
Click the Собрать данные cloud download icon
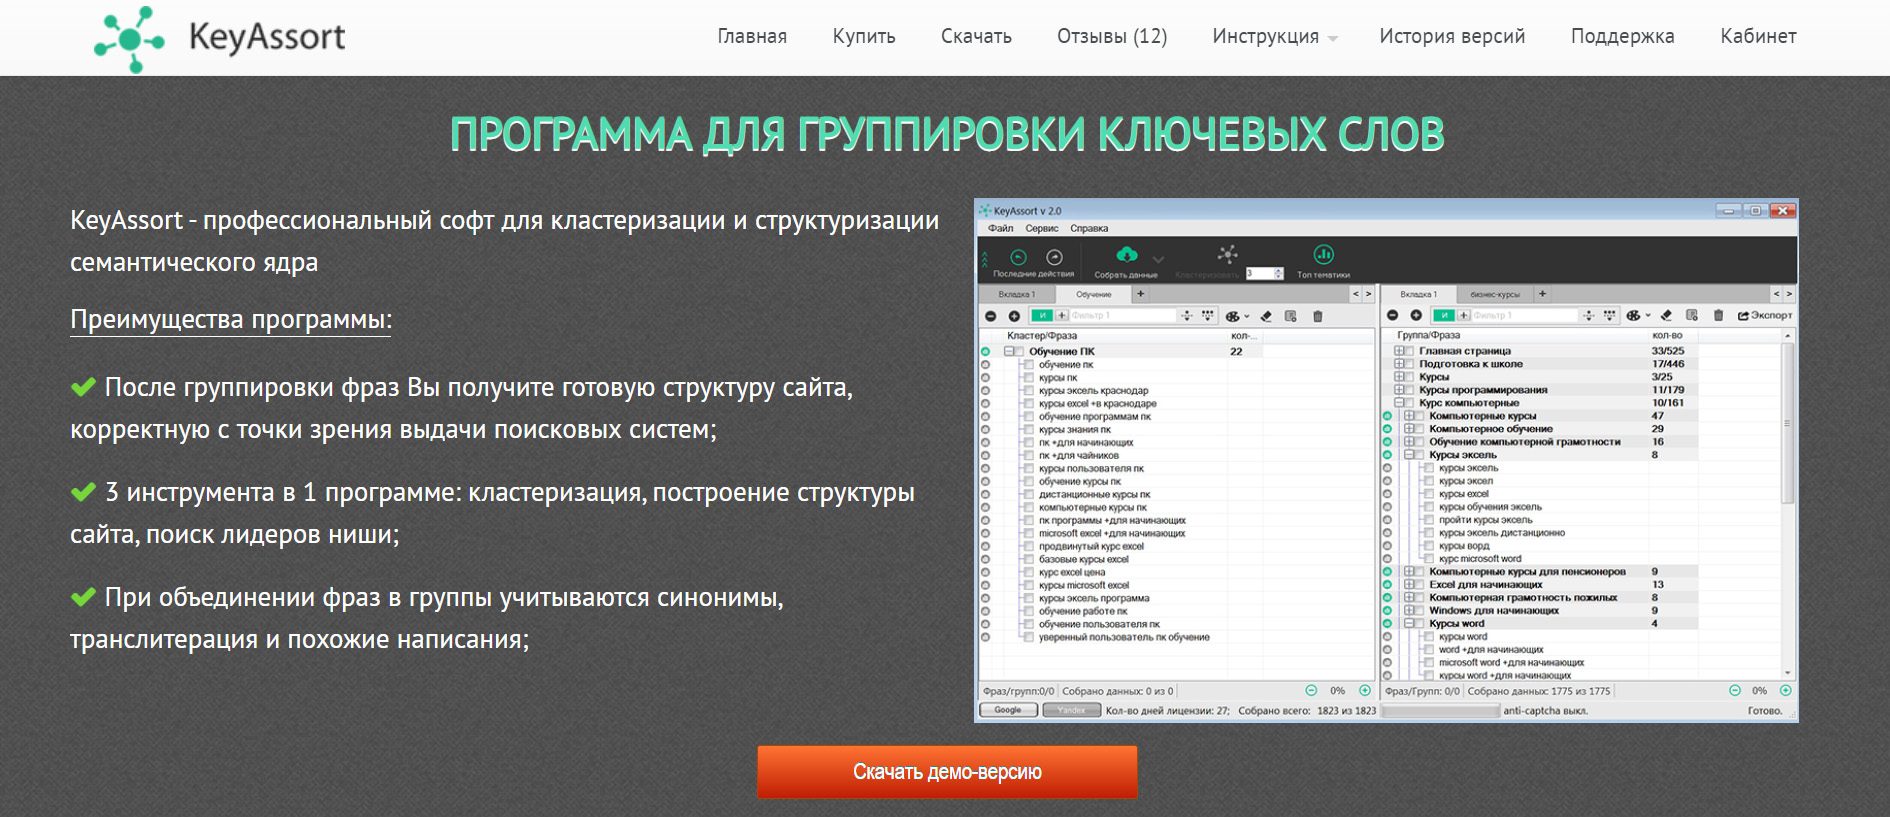point(1127,254)
